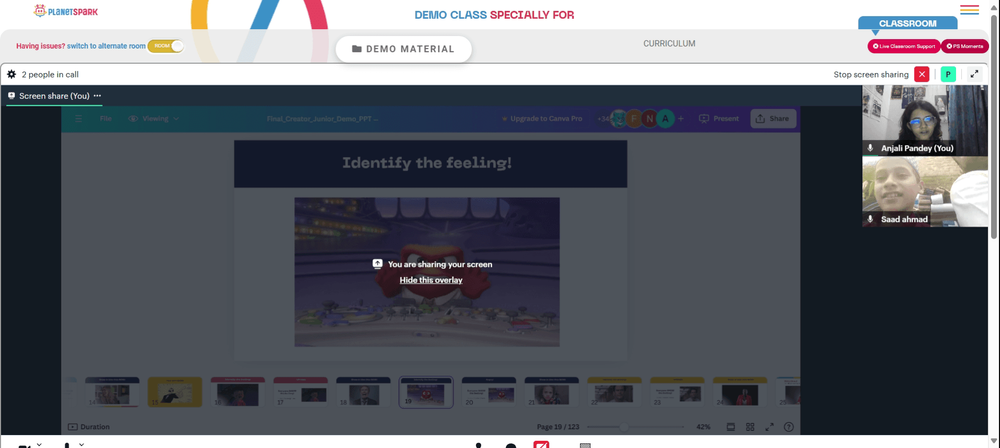Image resolution: width=1000 pixels, height=448 pixels.
Task: Stop screen sharing with the red X
Action: (922, 74)
